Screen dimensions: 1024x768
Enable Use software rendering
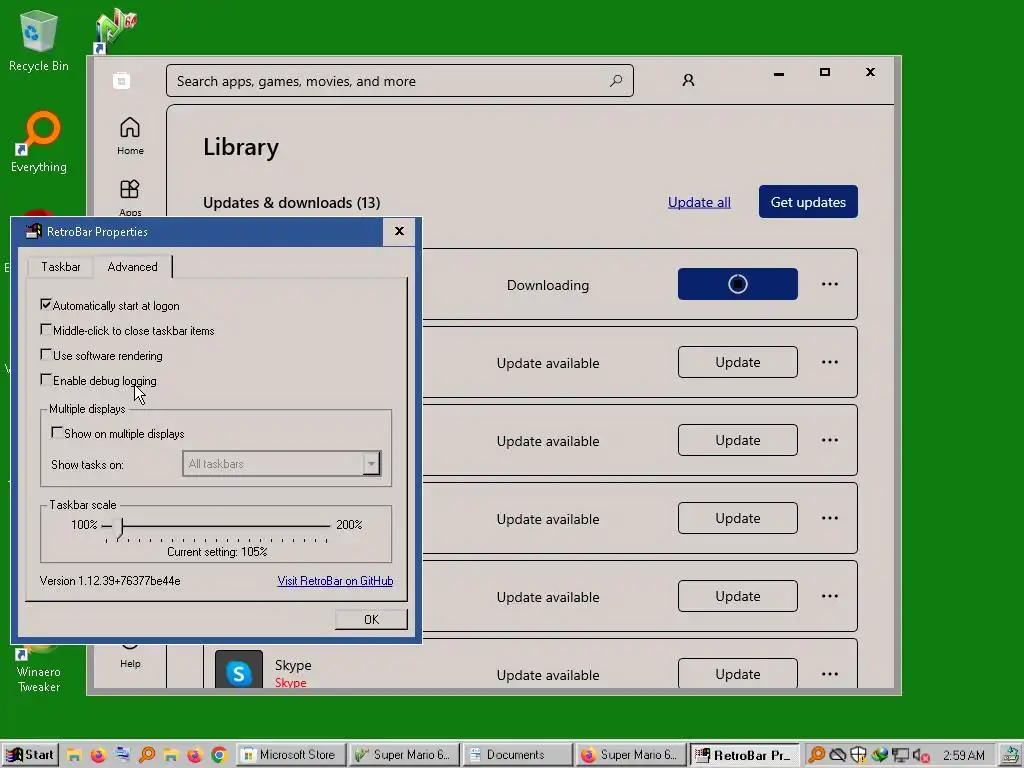click(x=46, y=355)
